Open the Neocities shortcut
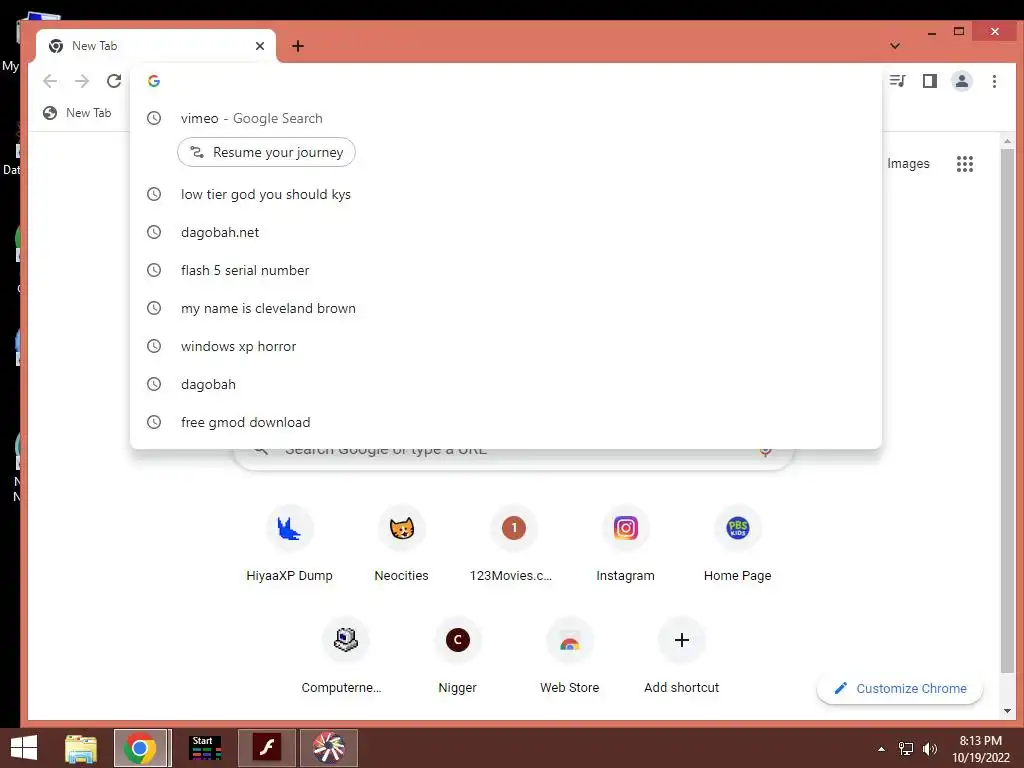The image size is (1024, 768). tap(402, 544)
